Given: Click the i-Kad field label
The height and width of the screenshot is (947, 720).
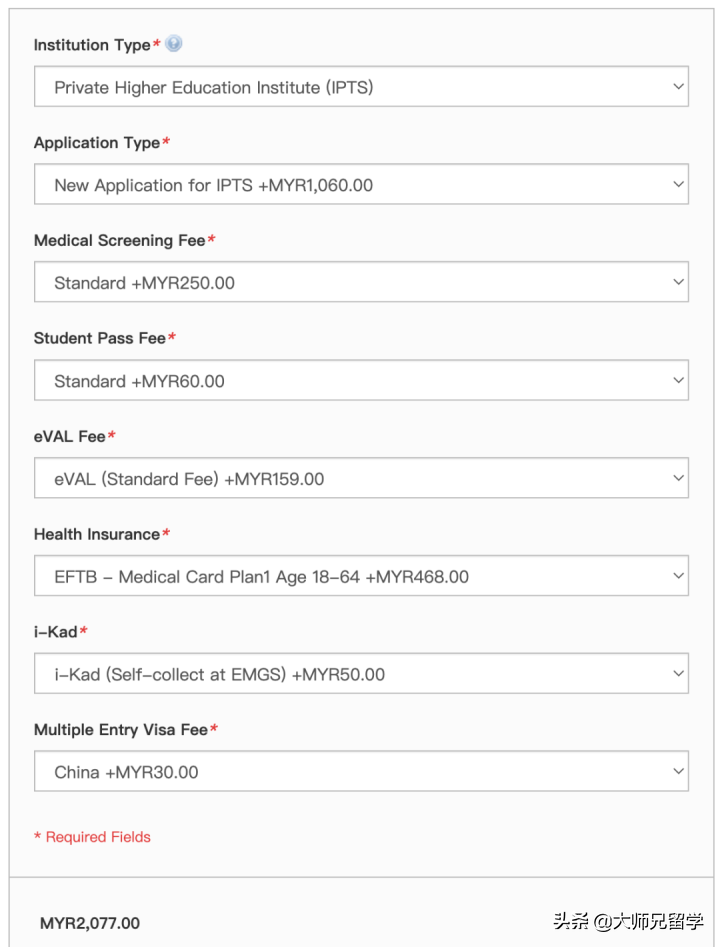Looking at the screenshot, I should (x=56, y=632).
